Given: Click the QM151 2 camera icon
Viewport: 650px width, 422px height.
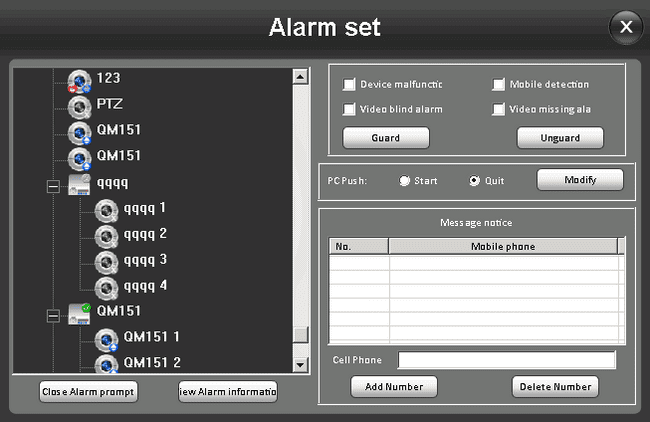Looking at the screenshot, I should [x=106, y=362].
